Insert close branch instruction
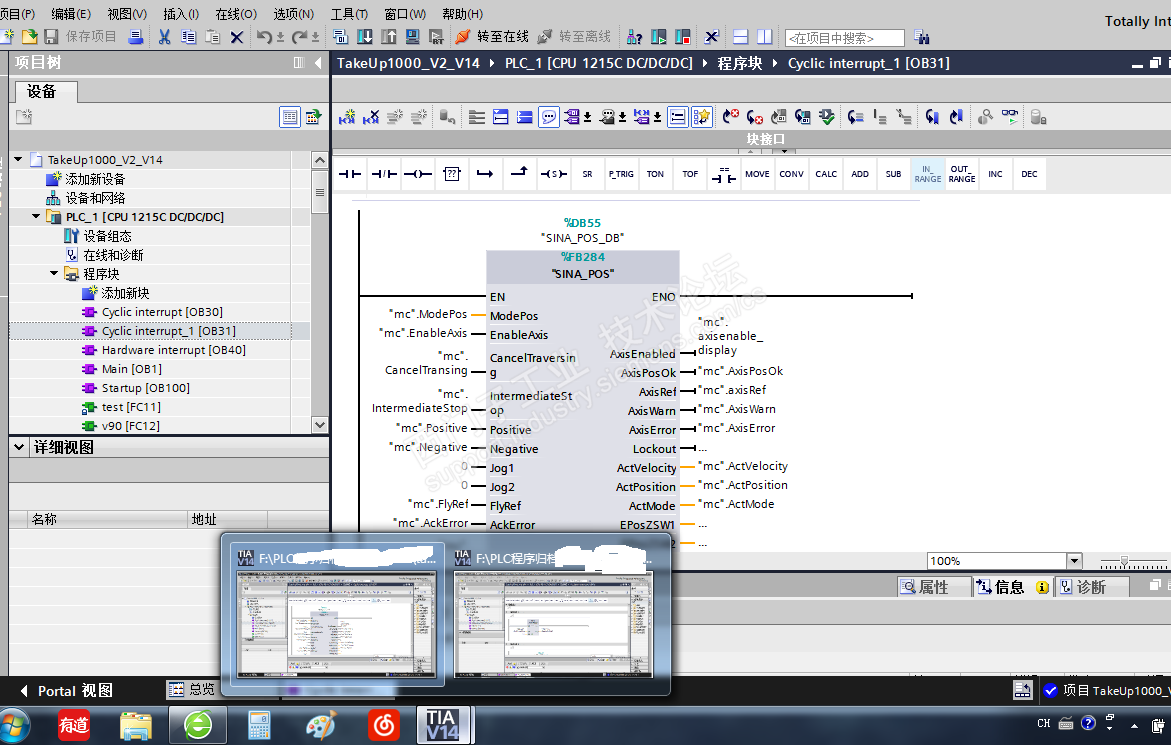 point(519,174)
